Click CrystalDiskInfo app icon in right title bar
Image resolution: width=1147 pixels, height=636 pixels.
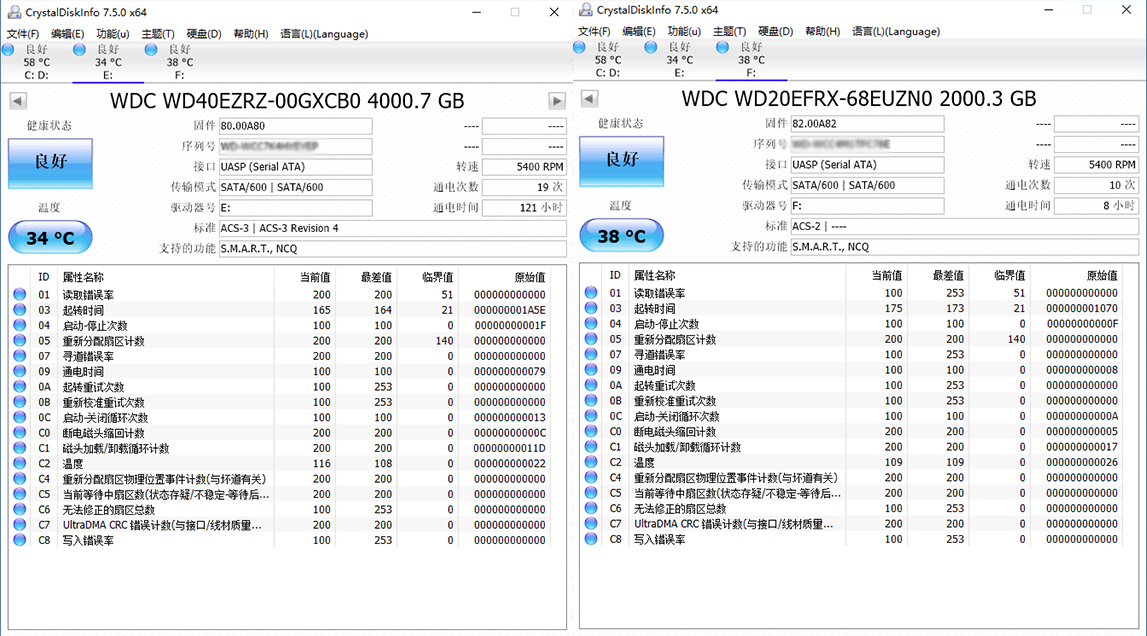[x=585, y=10]
